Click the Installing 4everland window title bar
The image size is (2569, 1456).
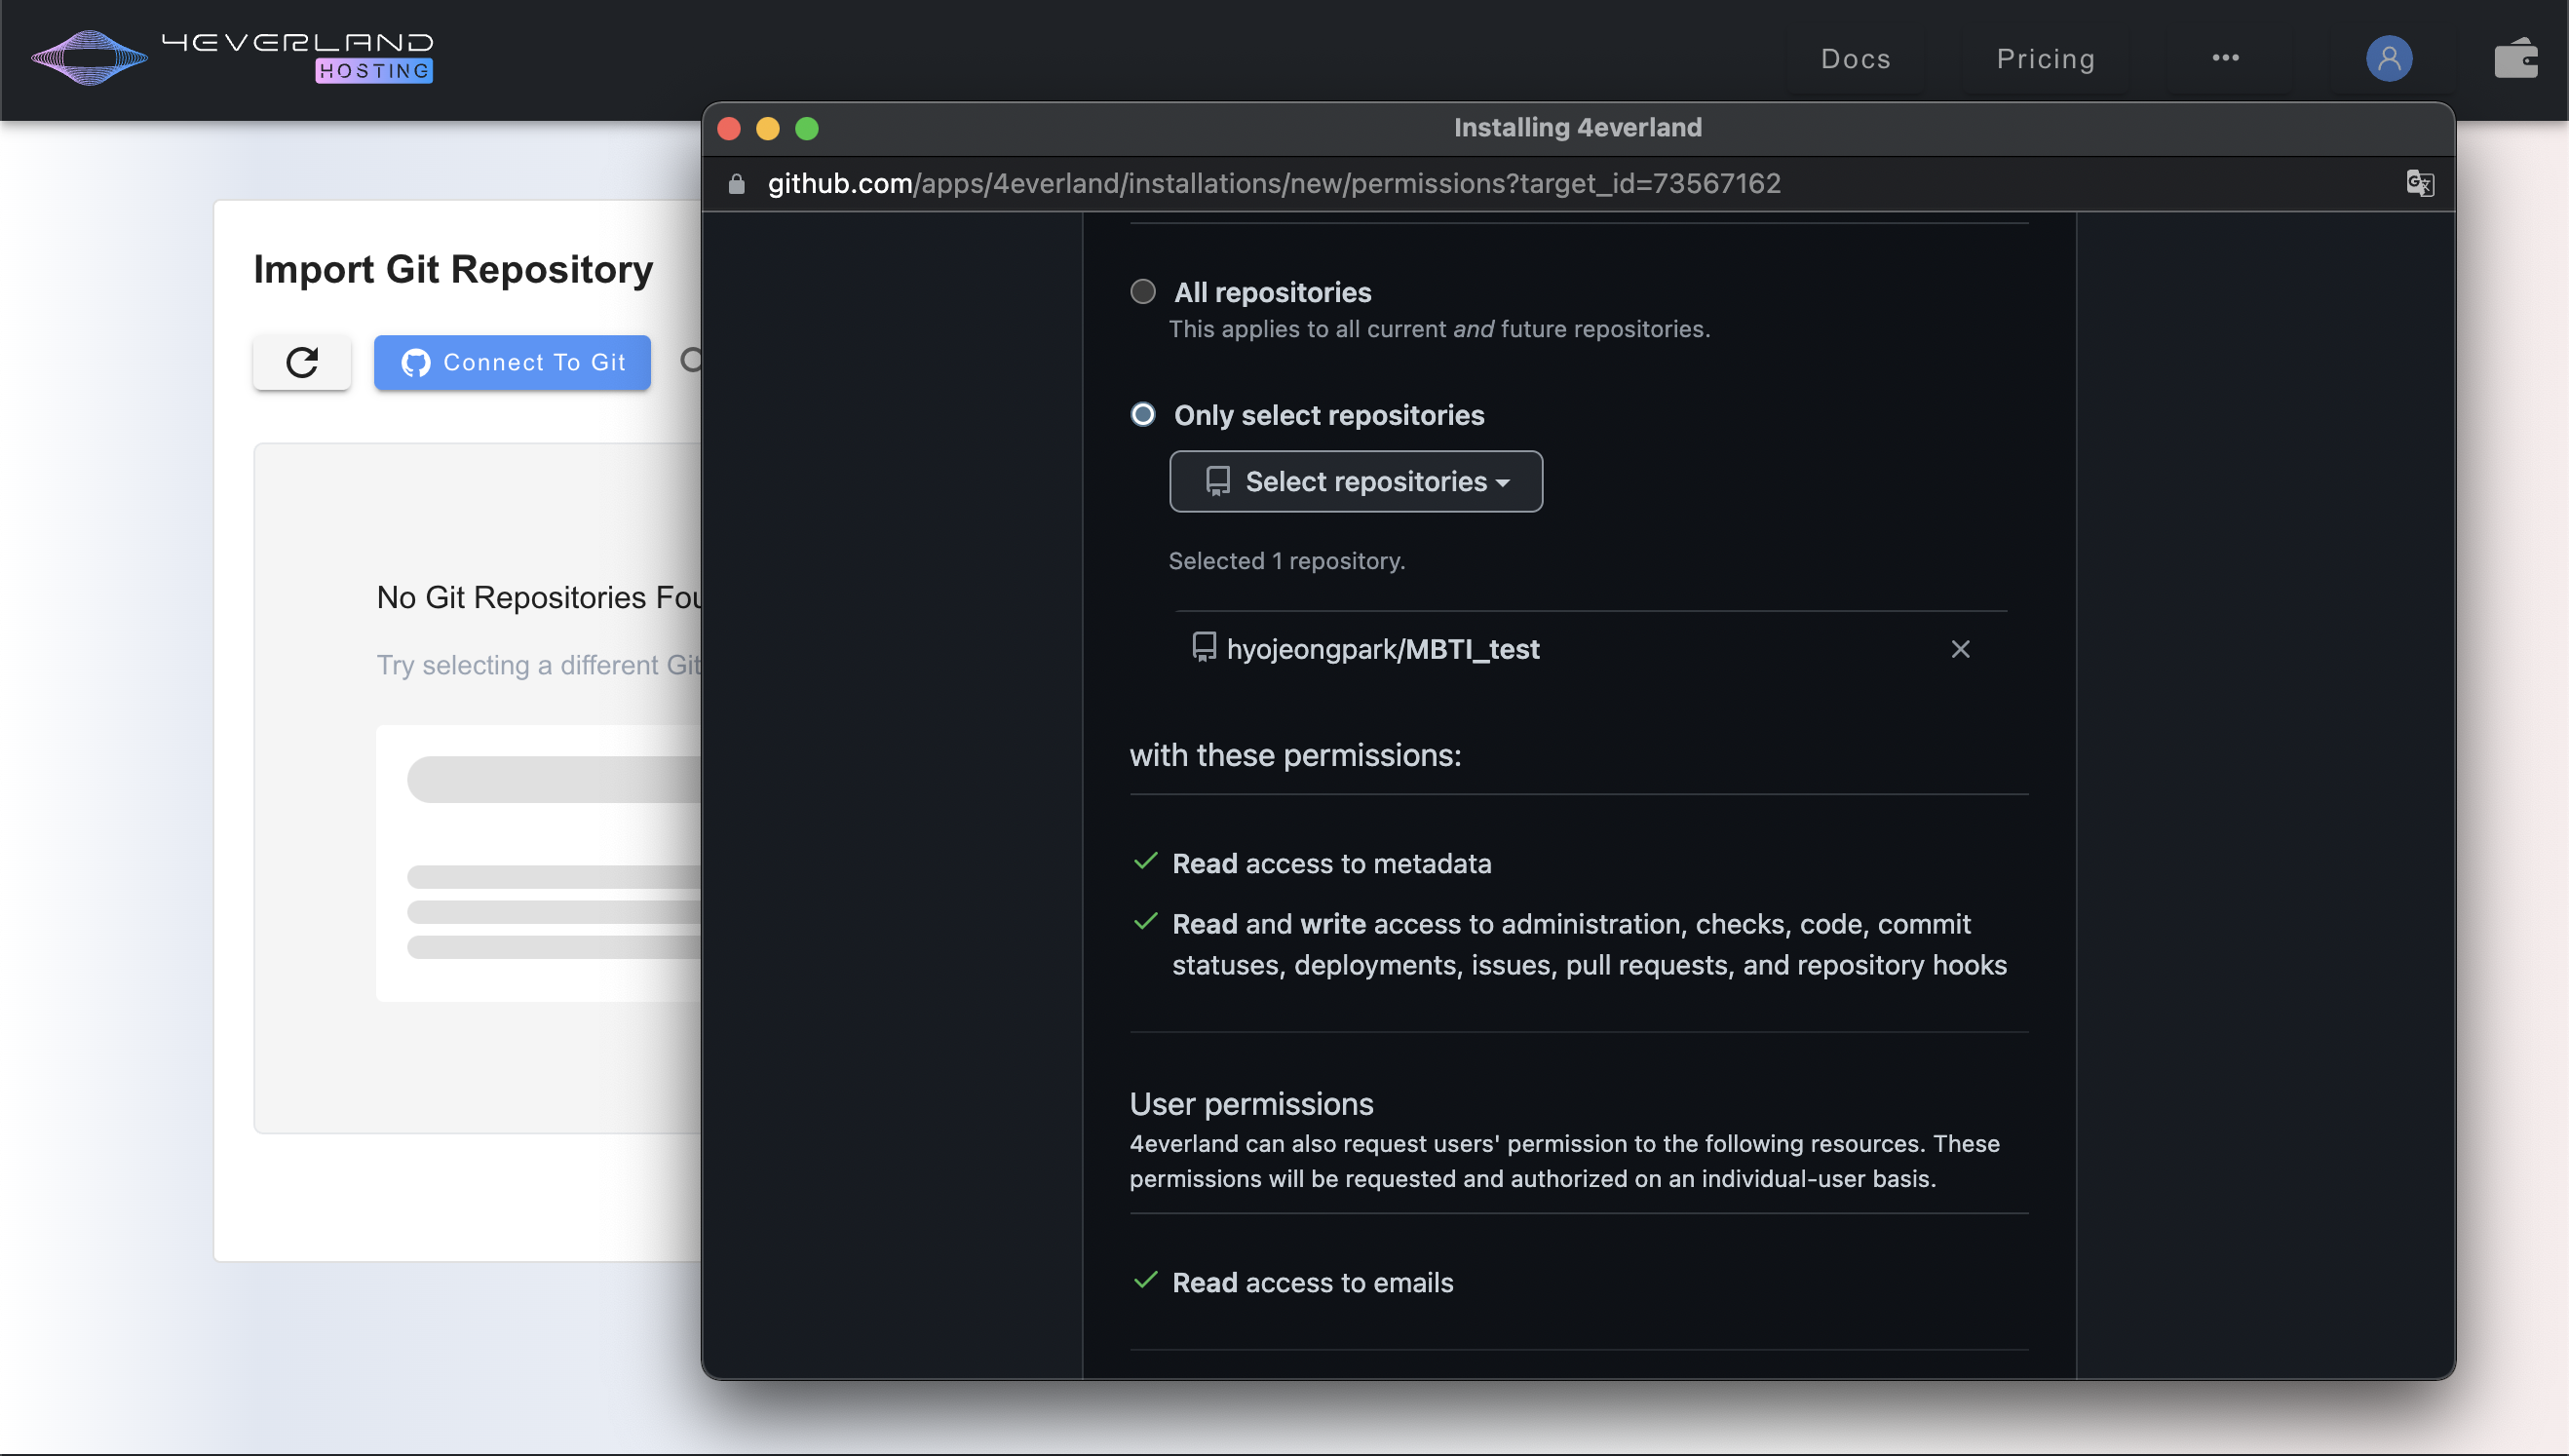point(1577,128)
